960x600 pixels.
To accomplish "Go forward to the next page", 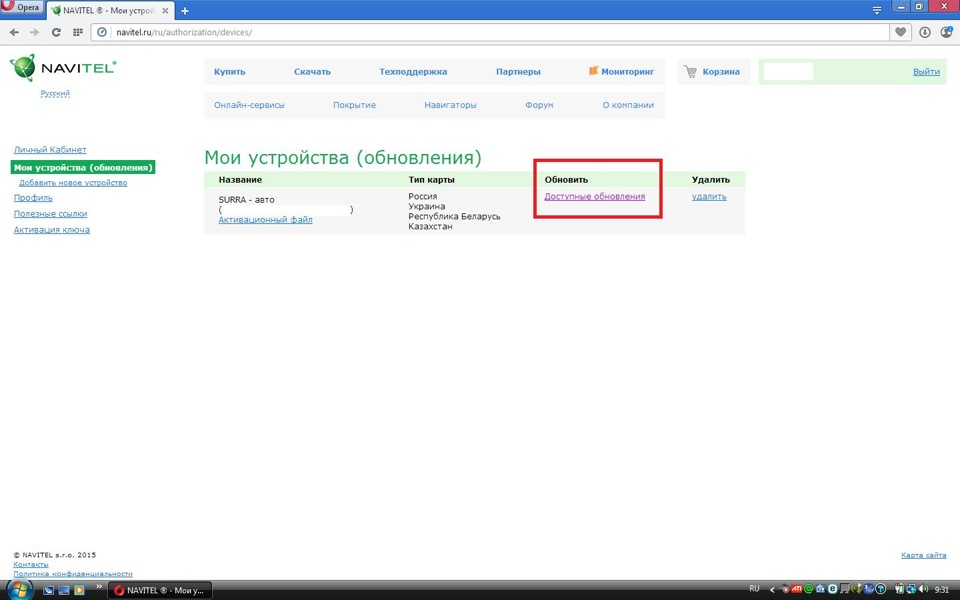I will pyautogui.click(x=34, y=32).
